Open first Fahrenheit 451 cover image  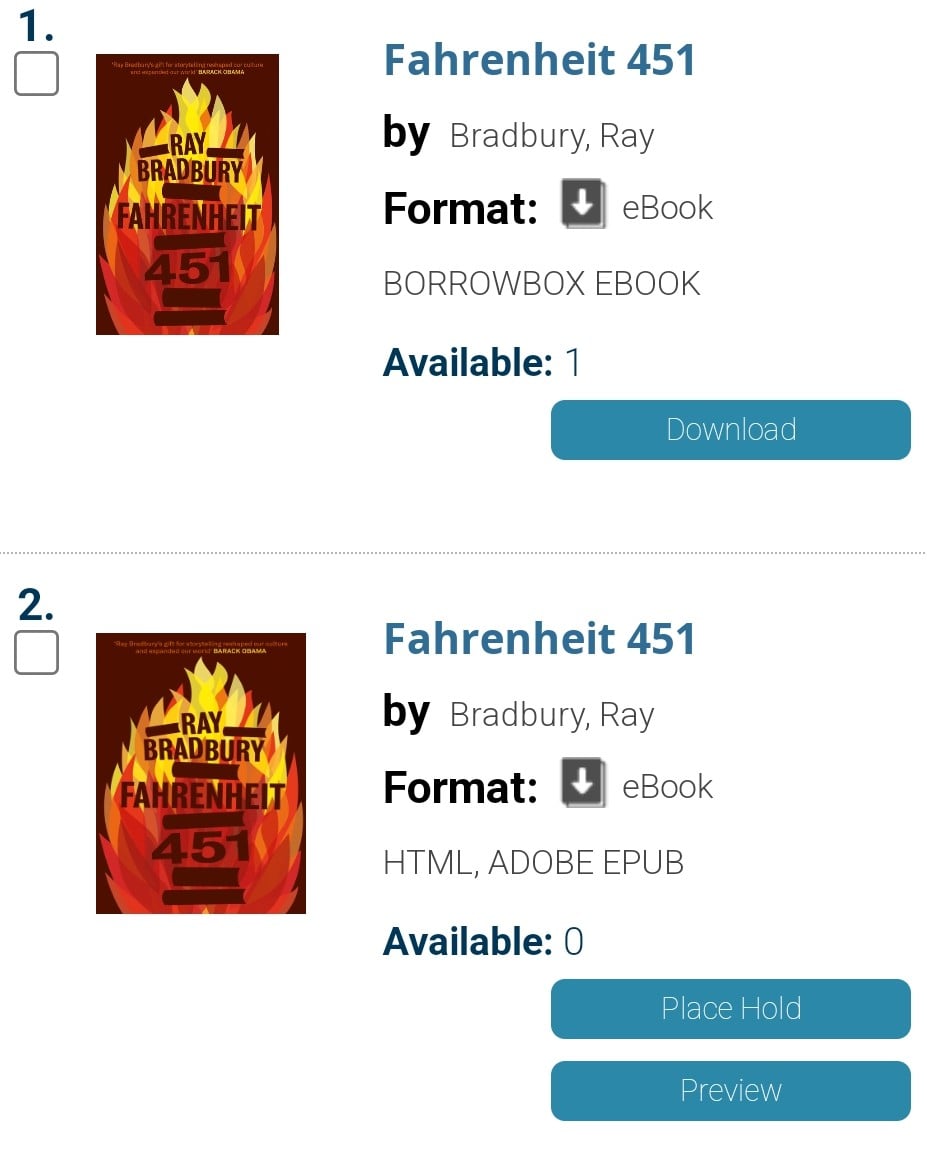coord(187,195)
